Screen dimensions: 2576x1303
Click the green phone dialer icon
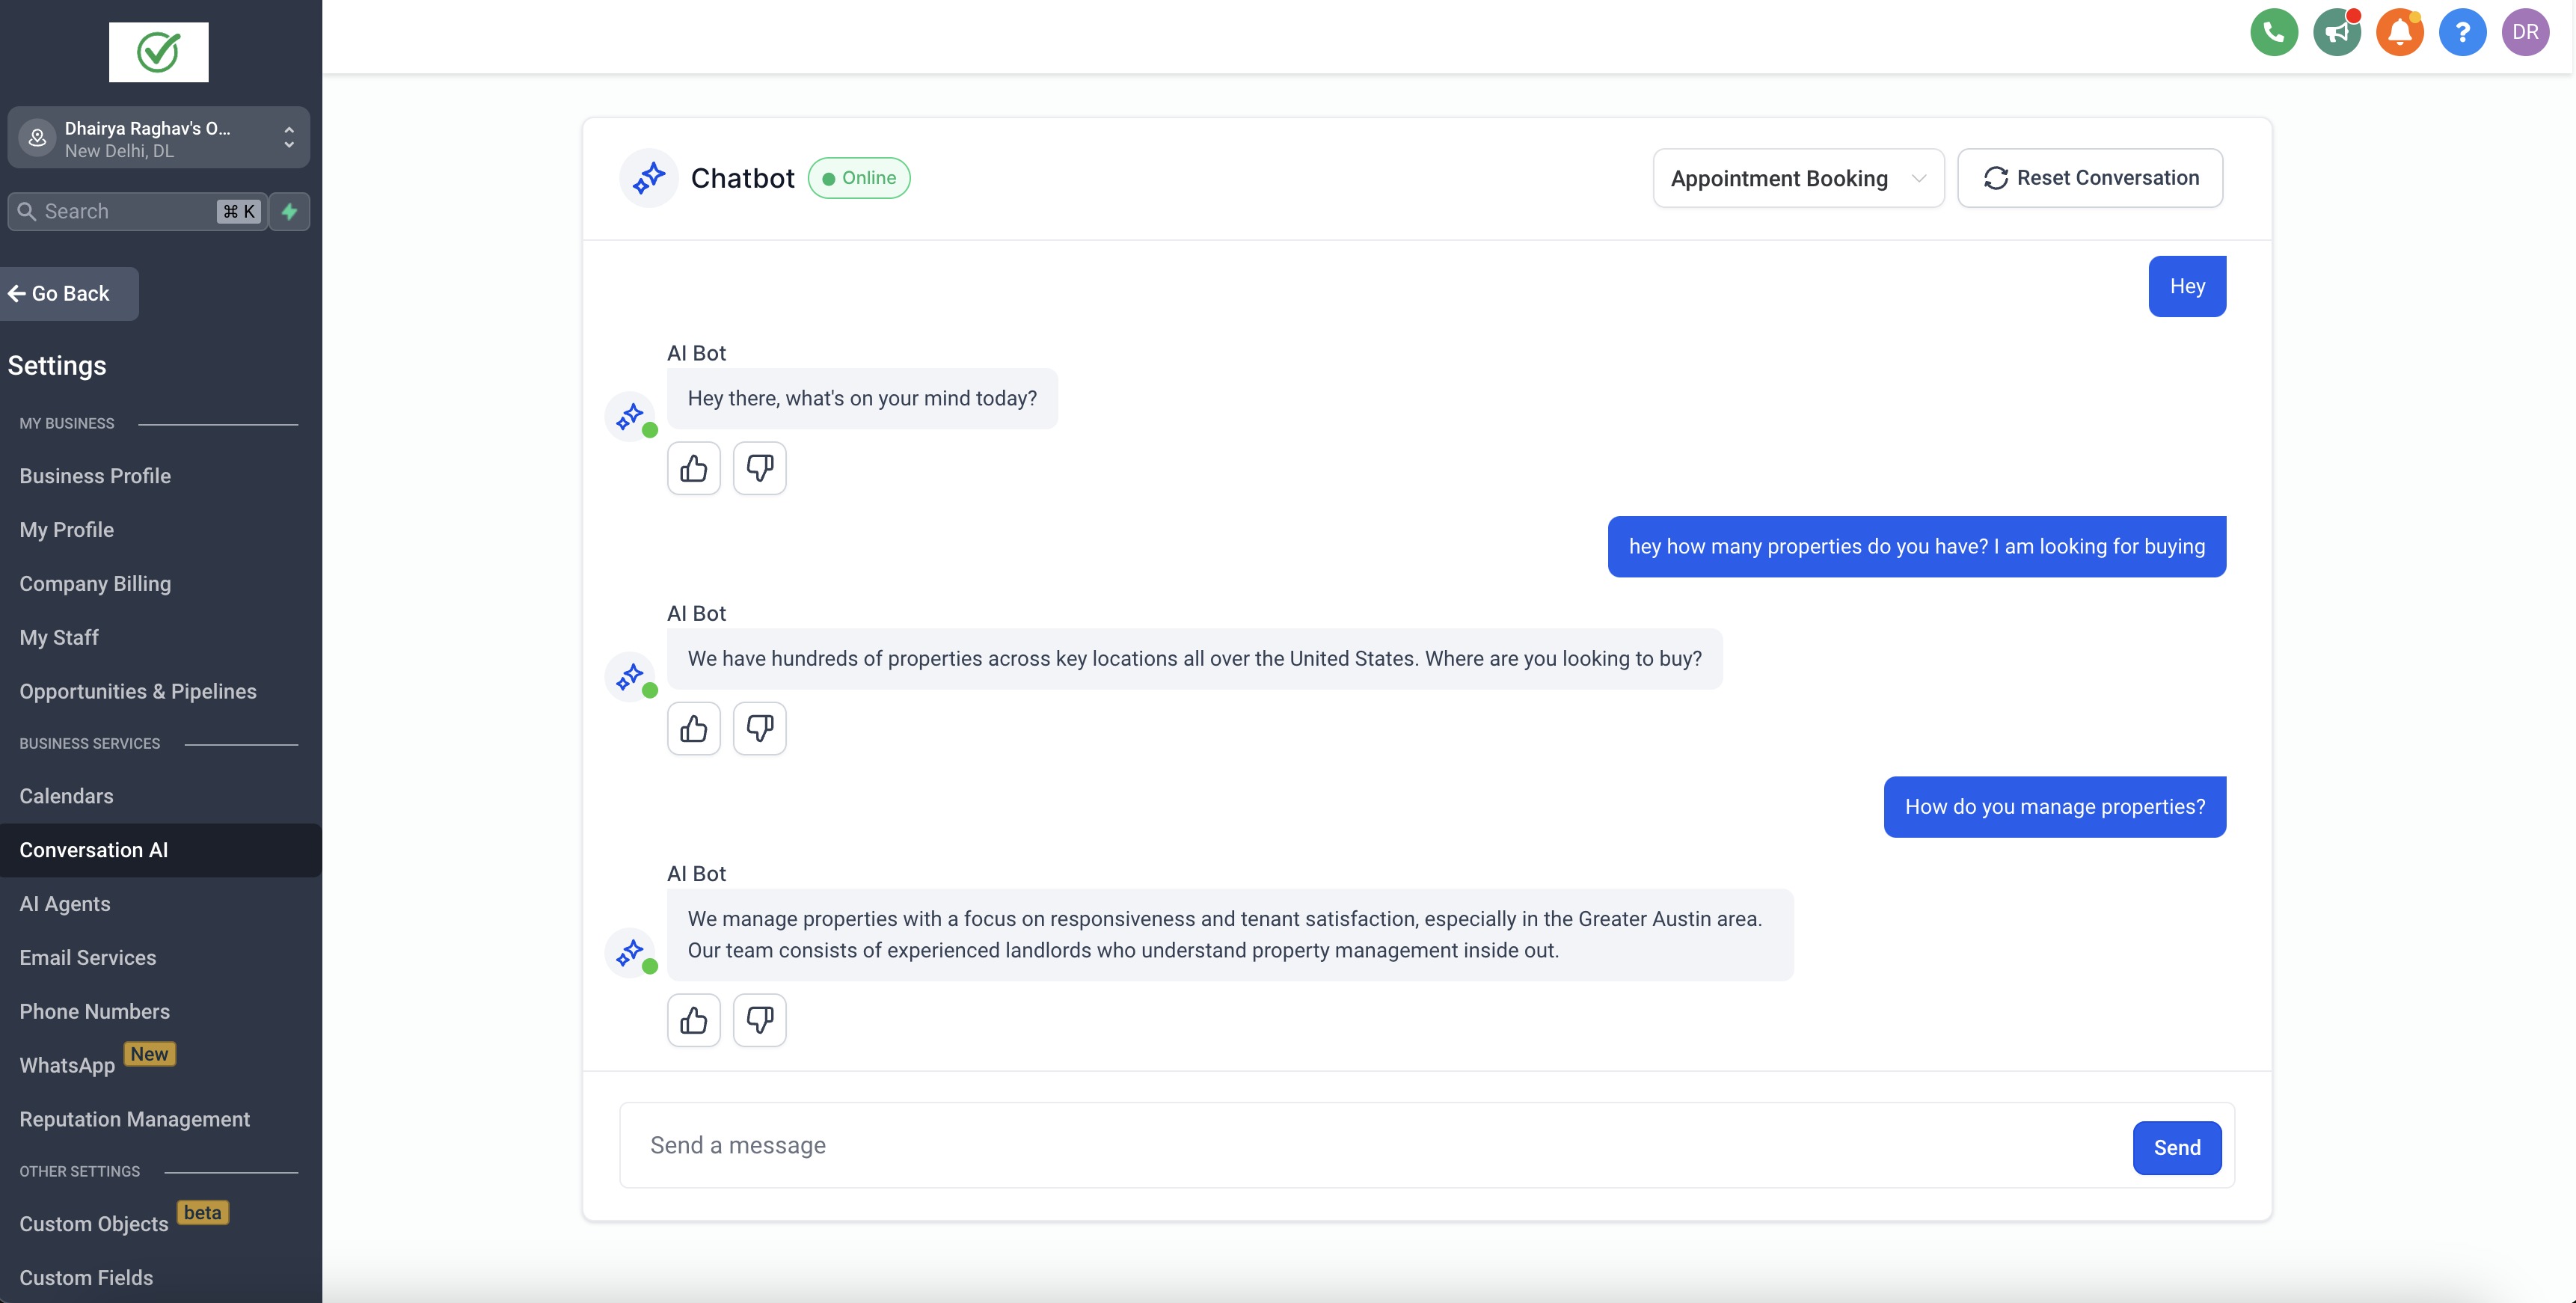click(2273, 32)
